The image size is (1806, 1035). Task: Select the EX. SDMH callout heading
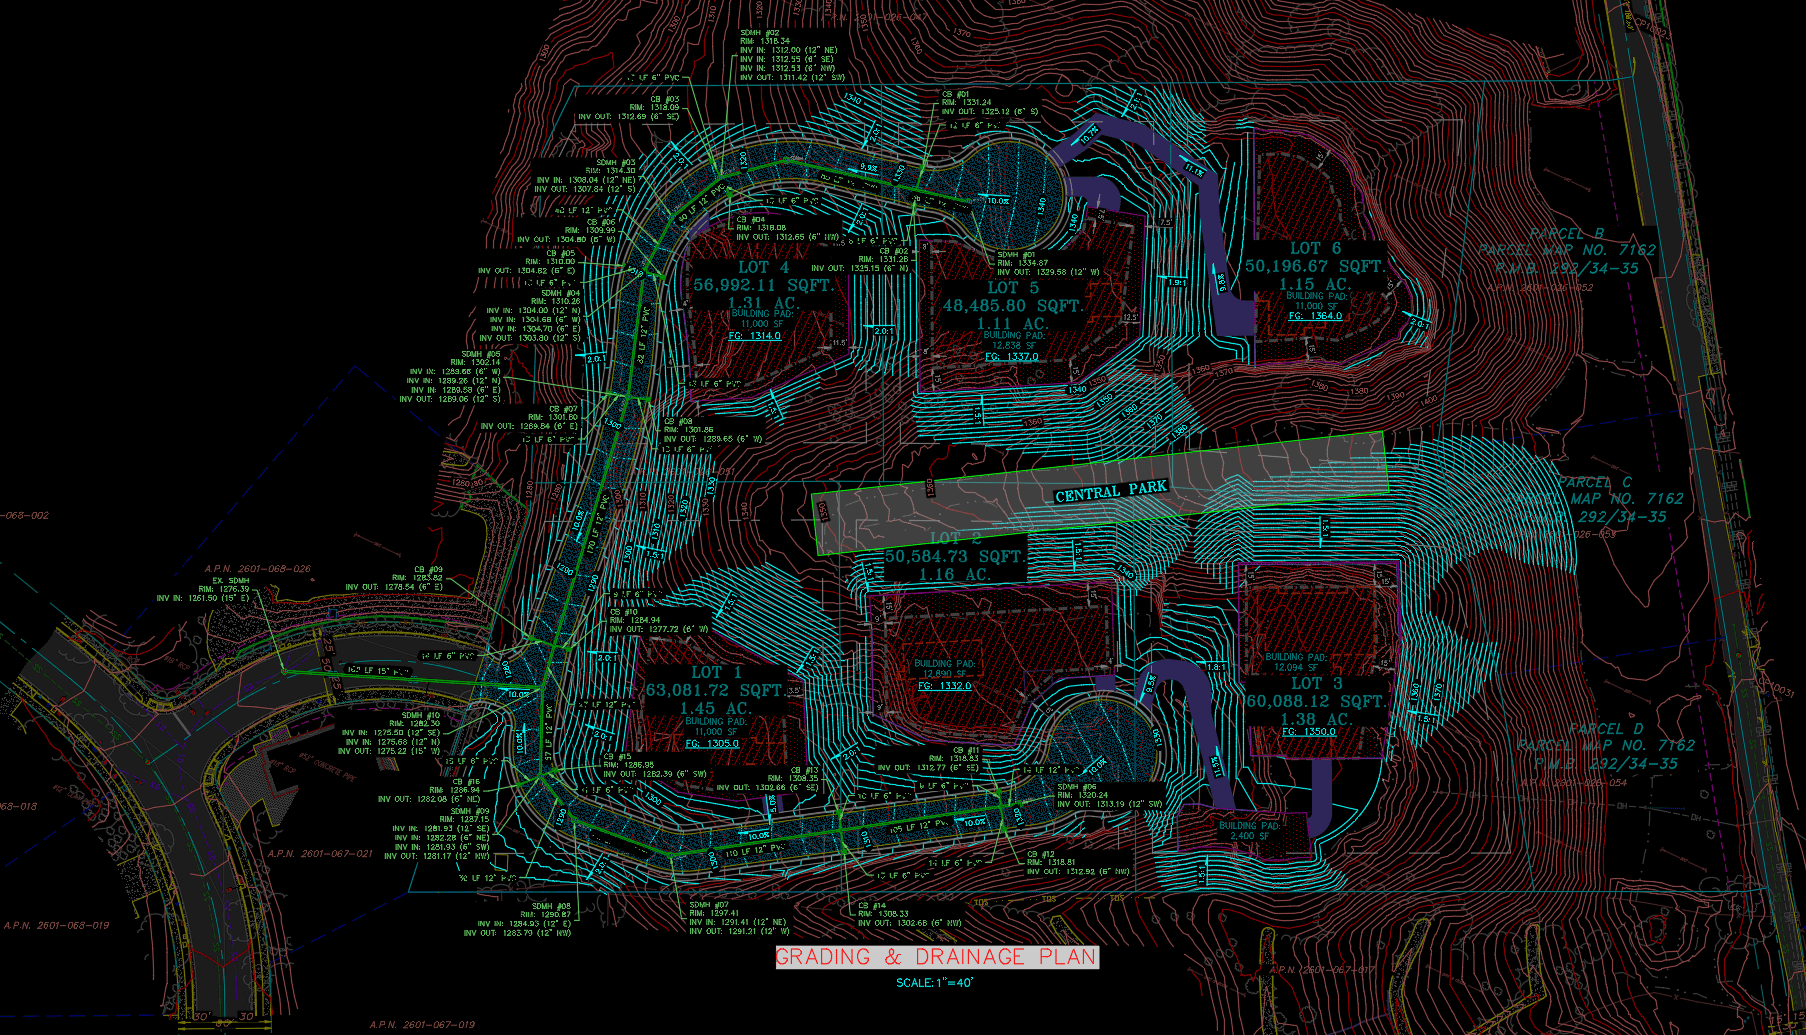point(231,580)
